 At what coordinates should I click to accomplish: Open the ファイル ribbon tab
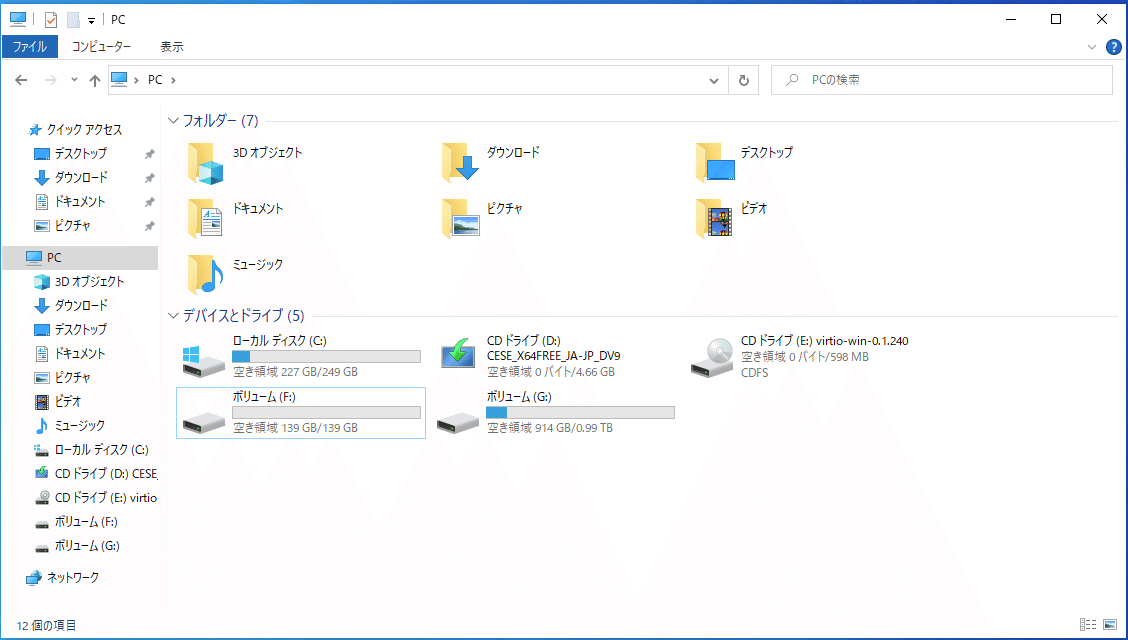(30, 47)
